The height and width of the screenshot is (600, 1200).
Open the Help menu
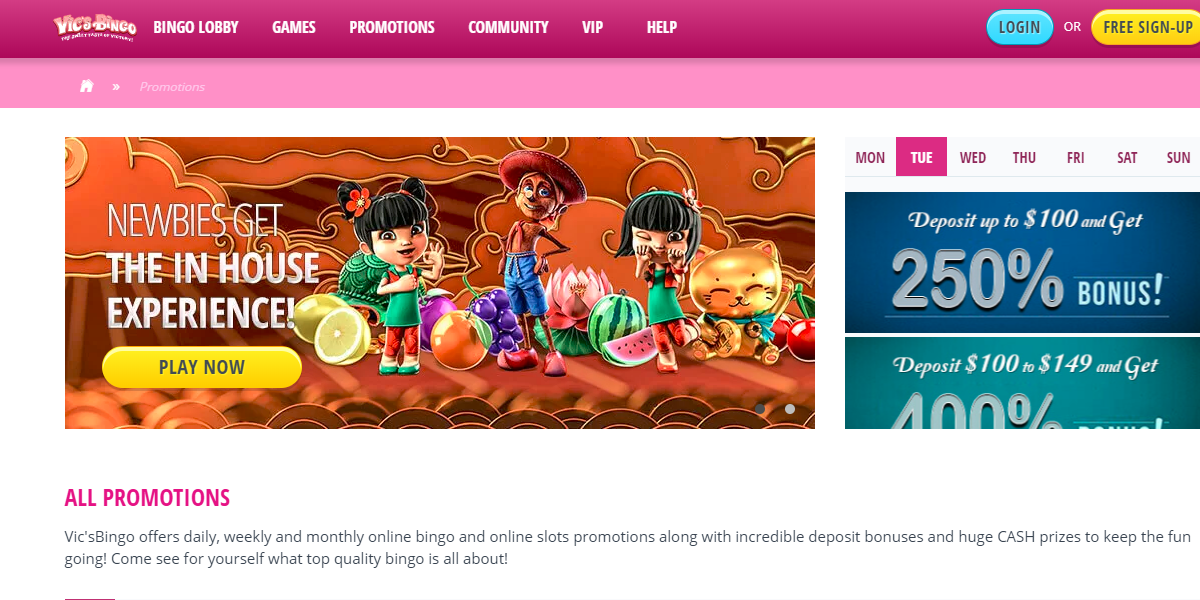pyautogui.click(x=662, y=27)
